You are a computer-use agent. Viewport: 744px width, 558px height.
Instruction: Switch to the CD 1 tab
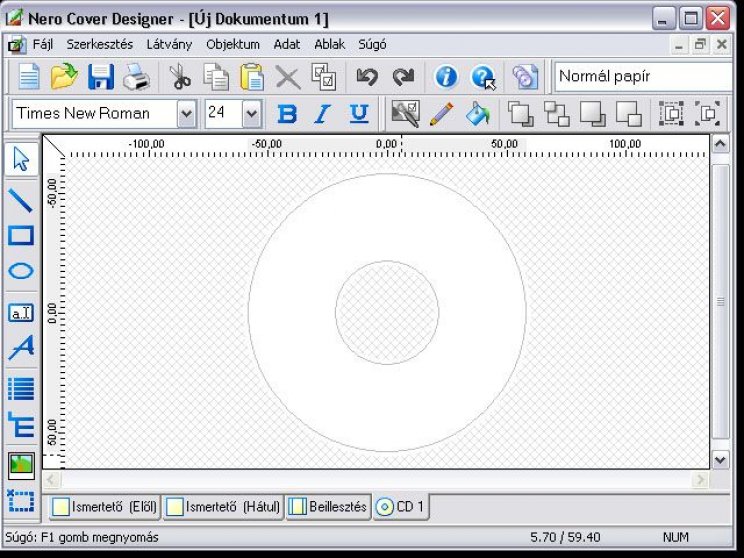coord(401,507)
